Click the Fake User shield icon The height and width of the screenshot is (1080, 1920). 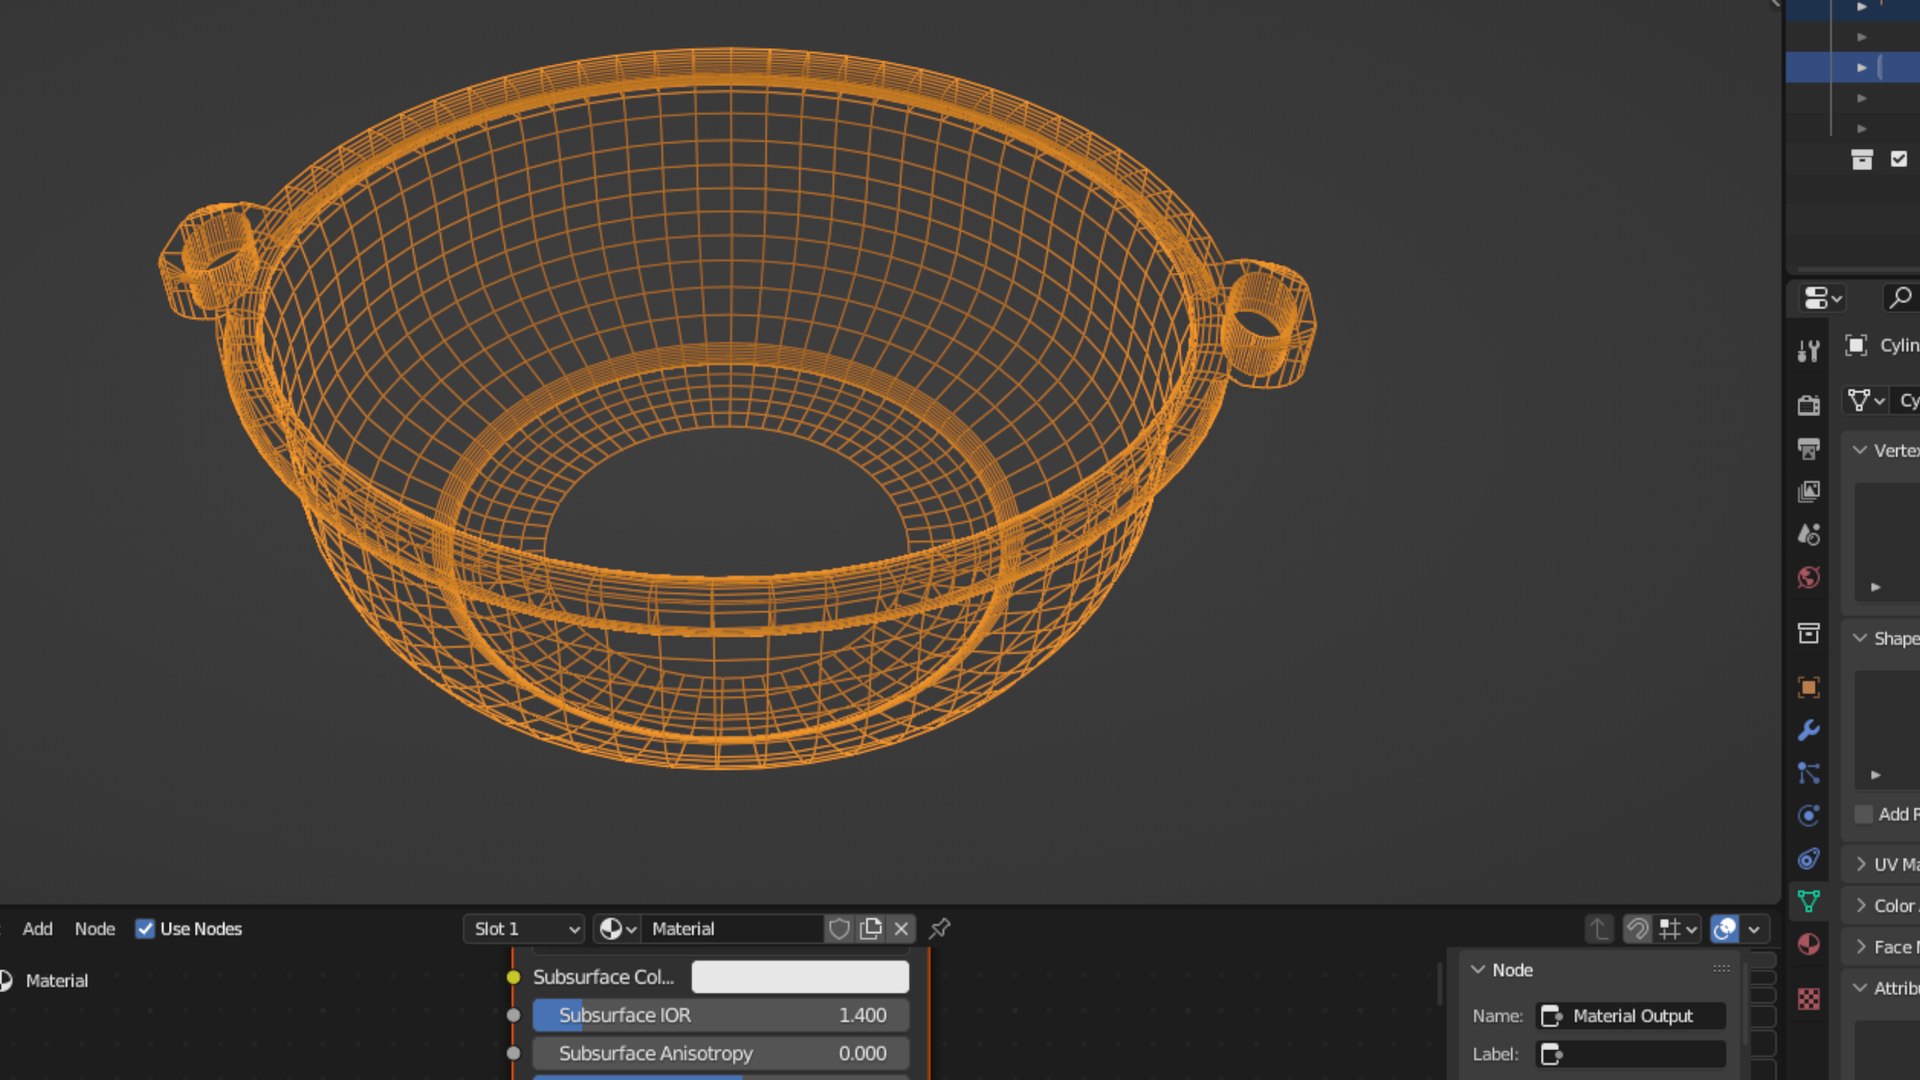[x=839, y=929]
